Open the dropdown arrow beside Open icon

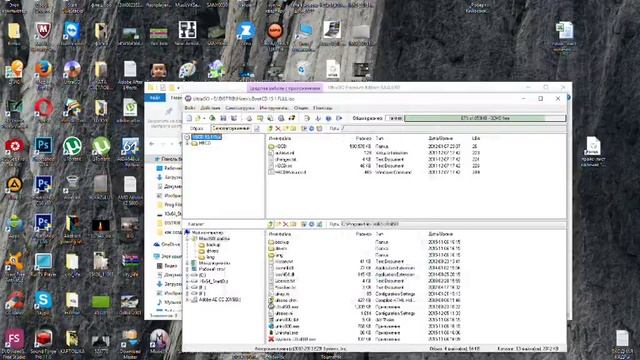point(204,118)
